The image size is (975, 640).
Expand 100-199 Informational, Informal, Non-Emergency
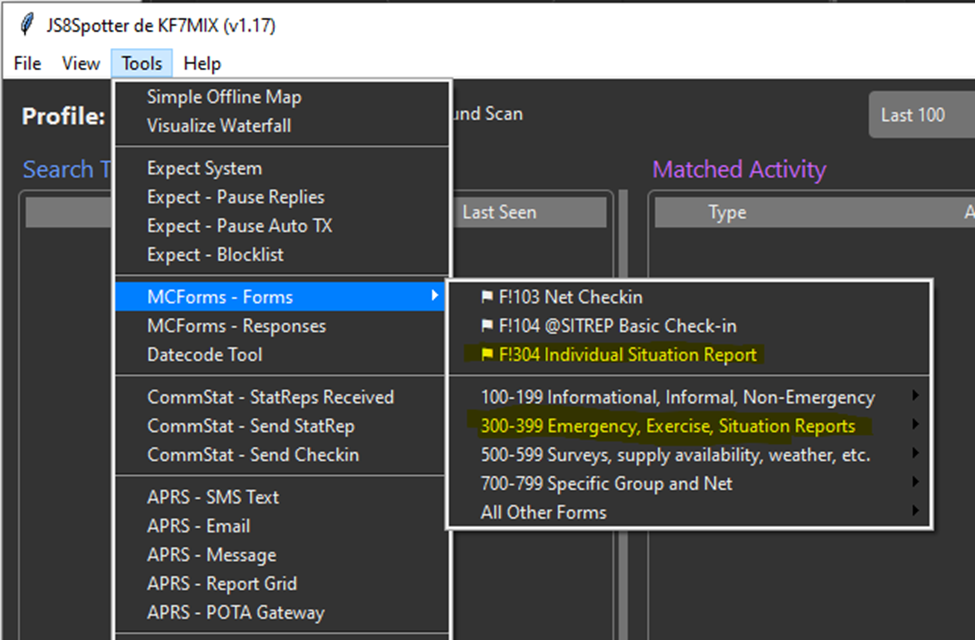pos(689,397)
